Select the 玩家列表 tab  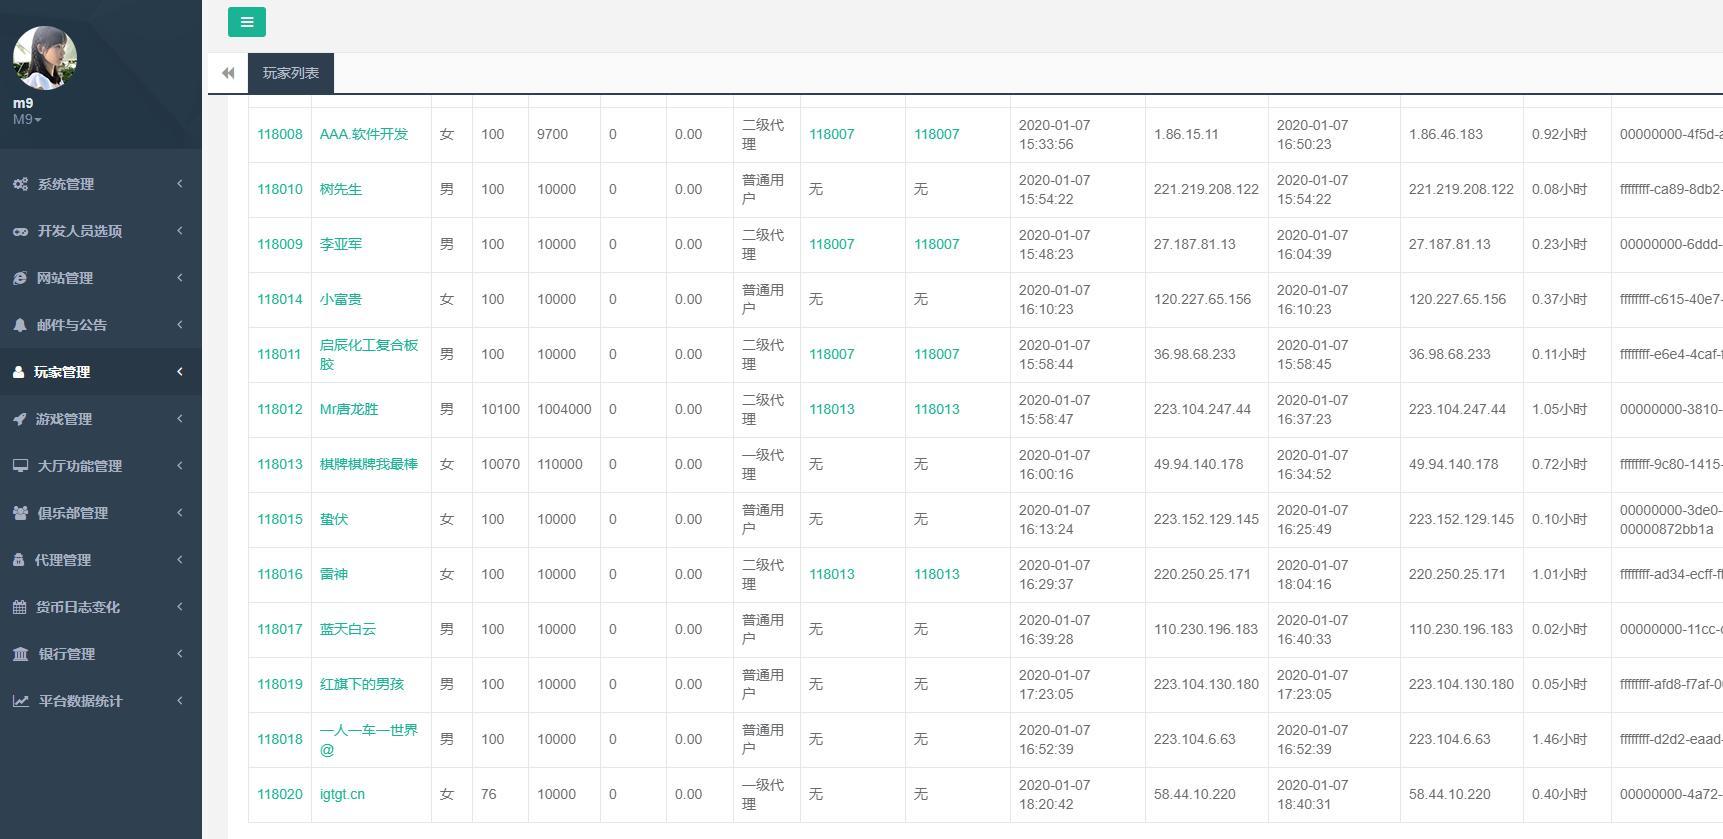pyautogui.click(x=290, y=73)
